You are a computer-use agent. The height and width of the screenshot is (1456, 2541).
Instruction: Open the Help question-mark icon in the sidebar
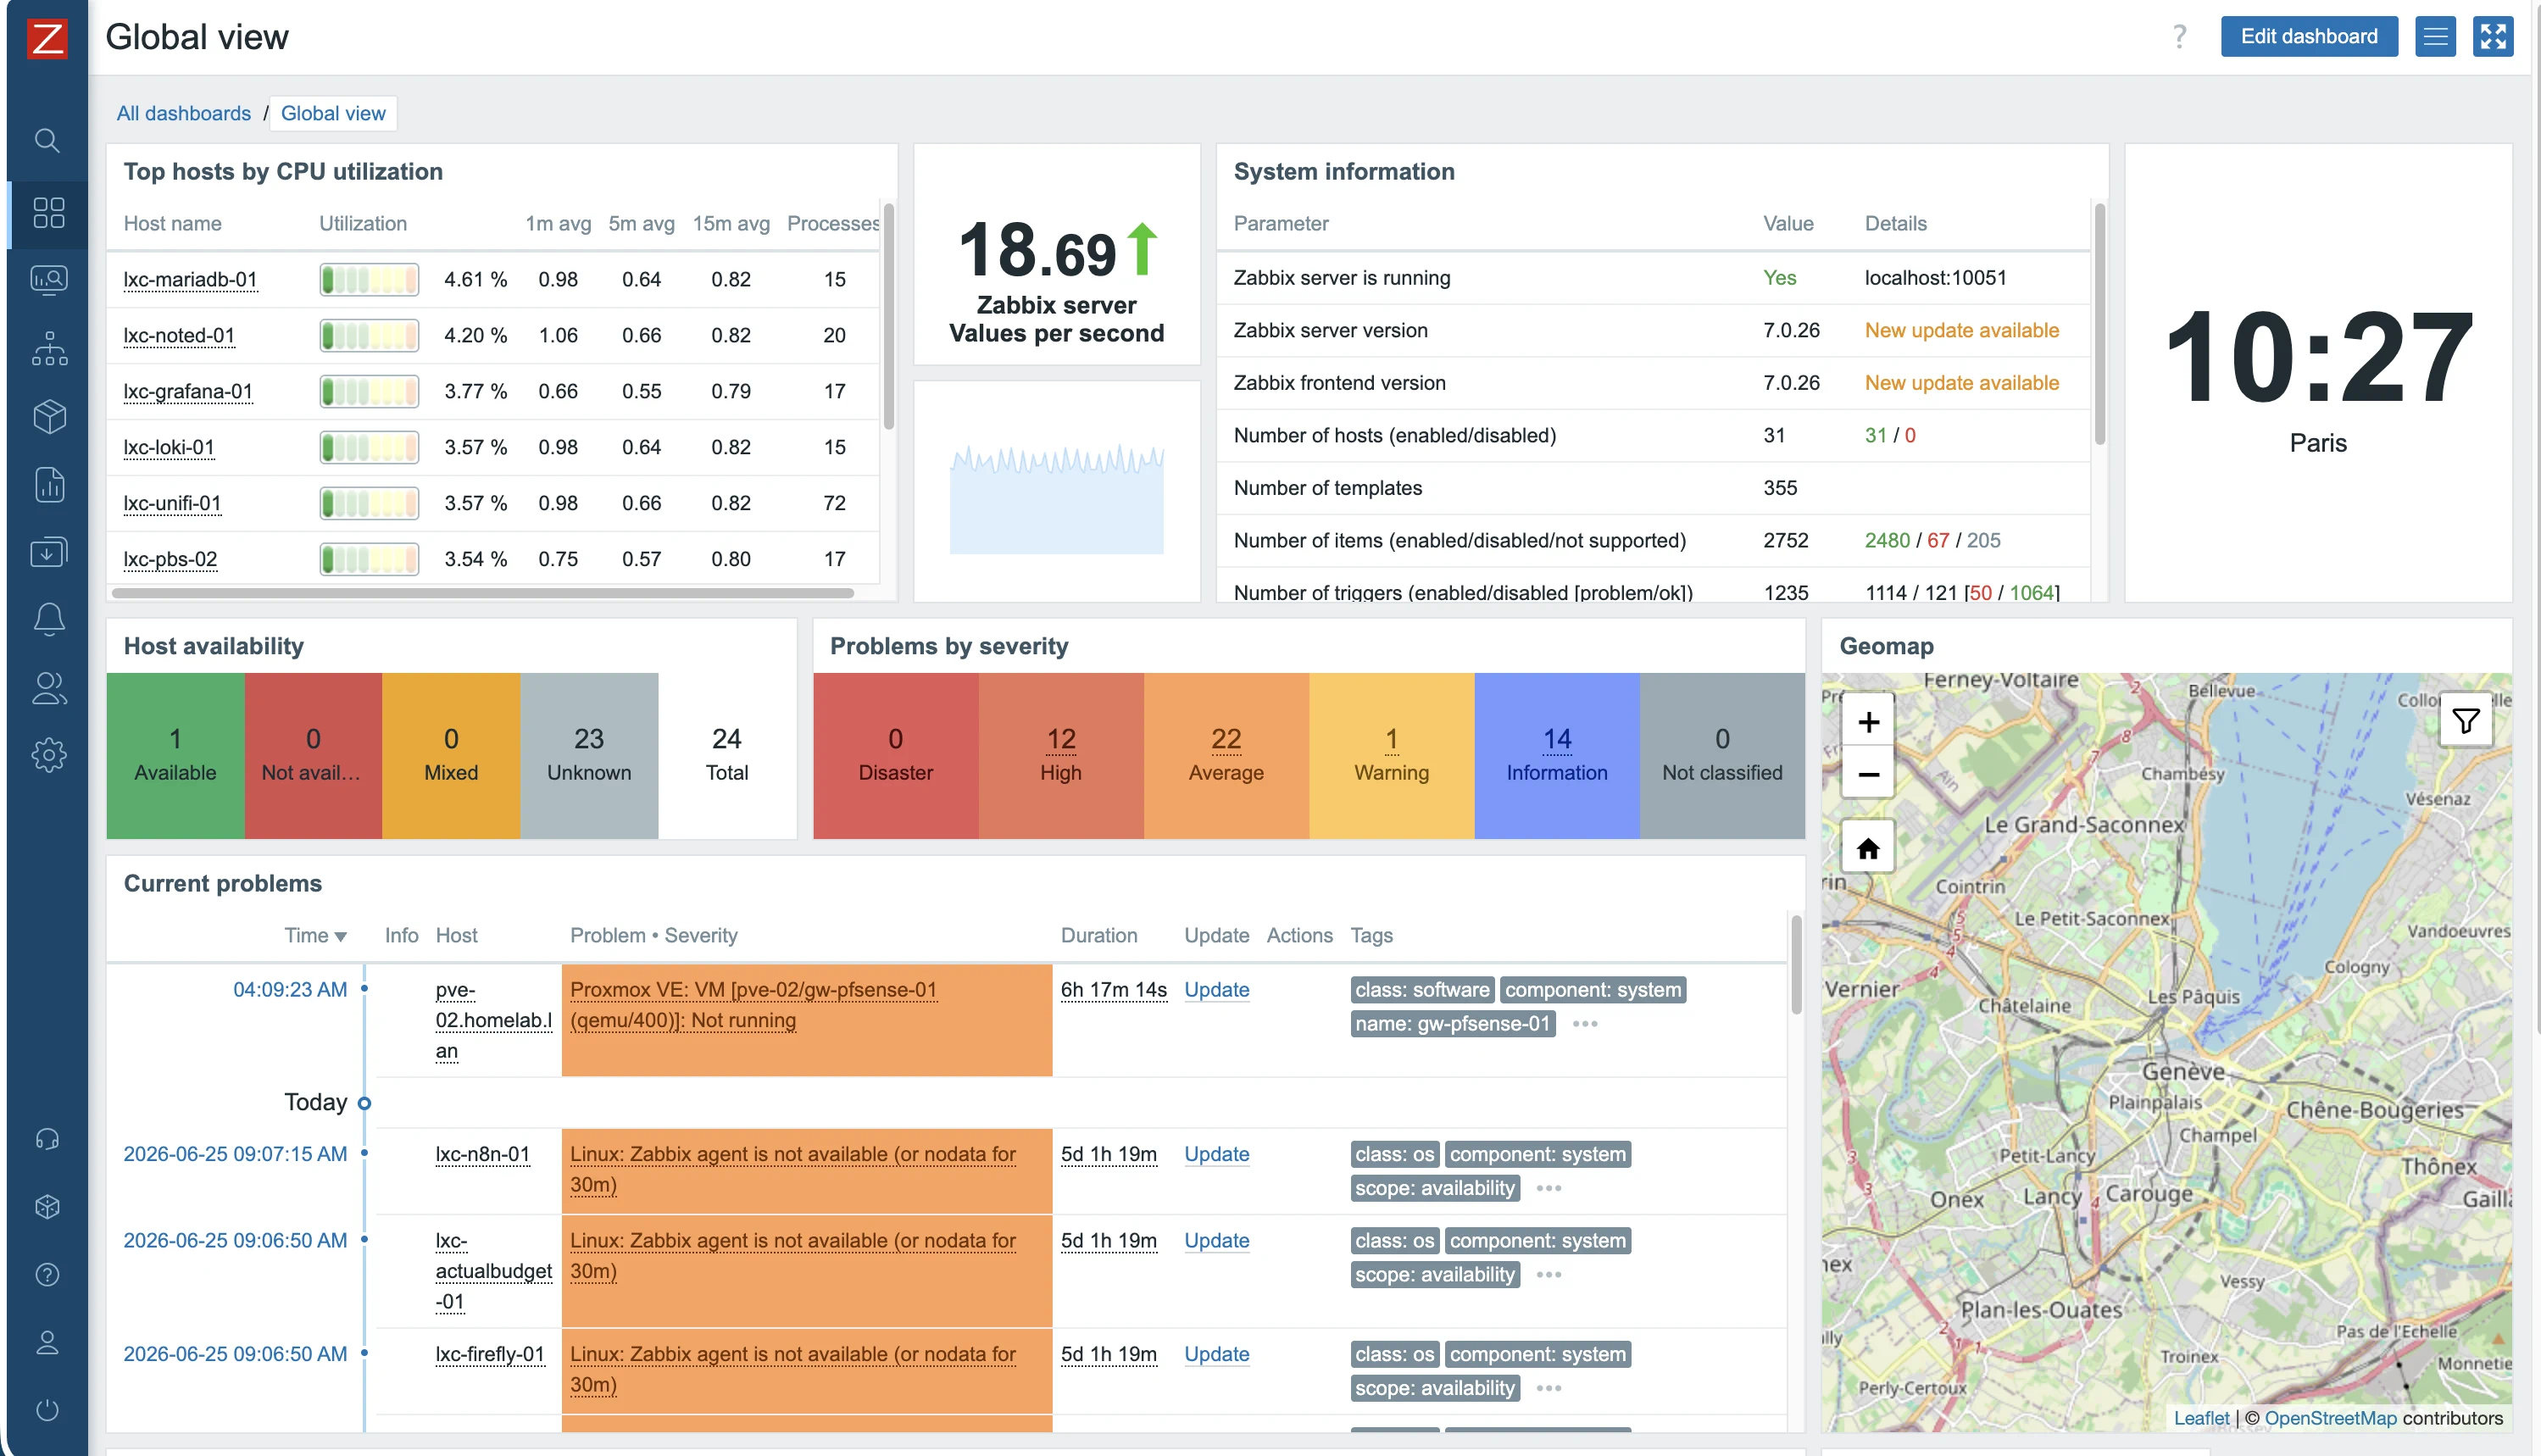[x=47, y=1274]
